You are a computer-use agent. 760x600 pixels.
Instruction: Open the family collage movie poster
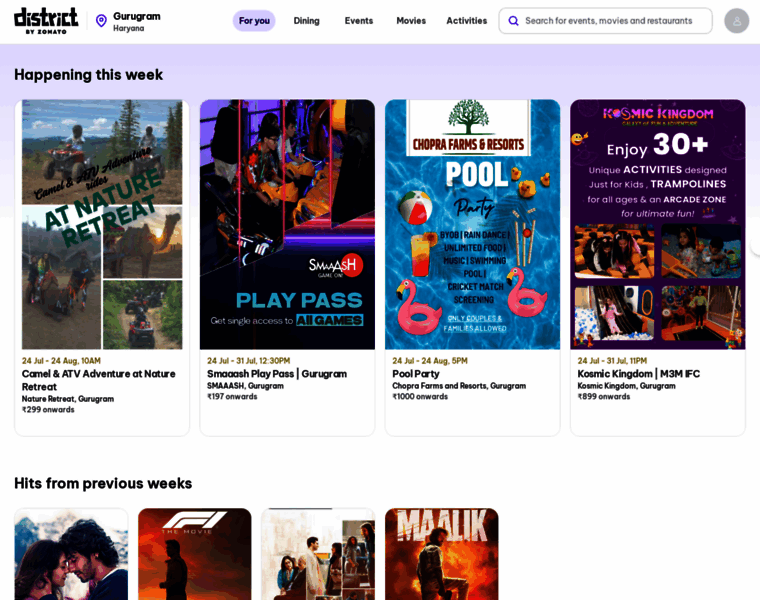coord(318,554)
